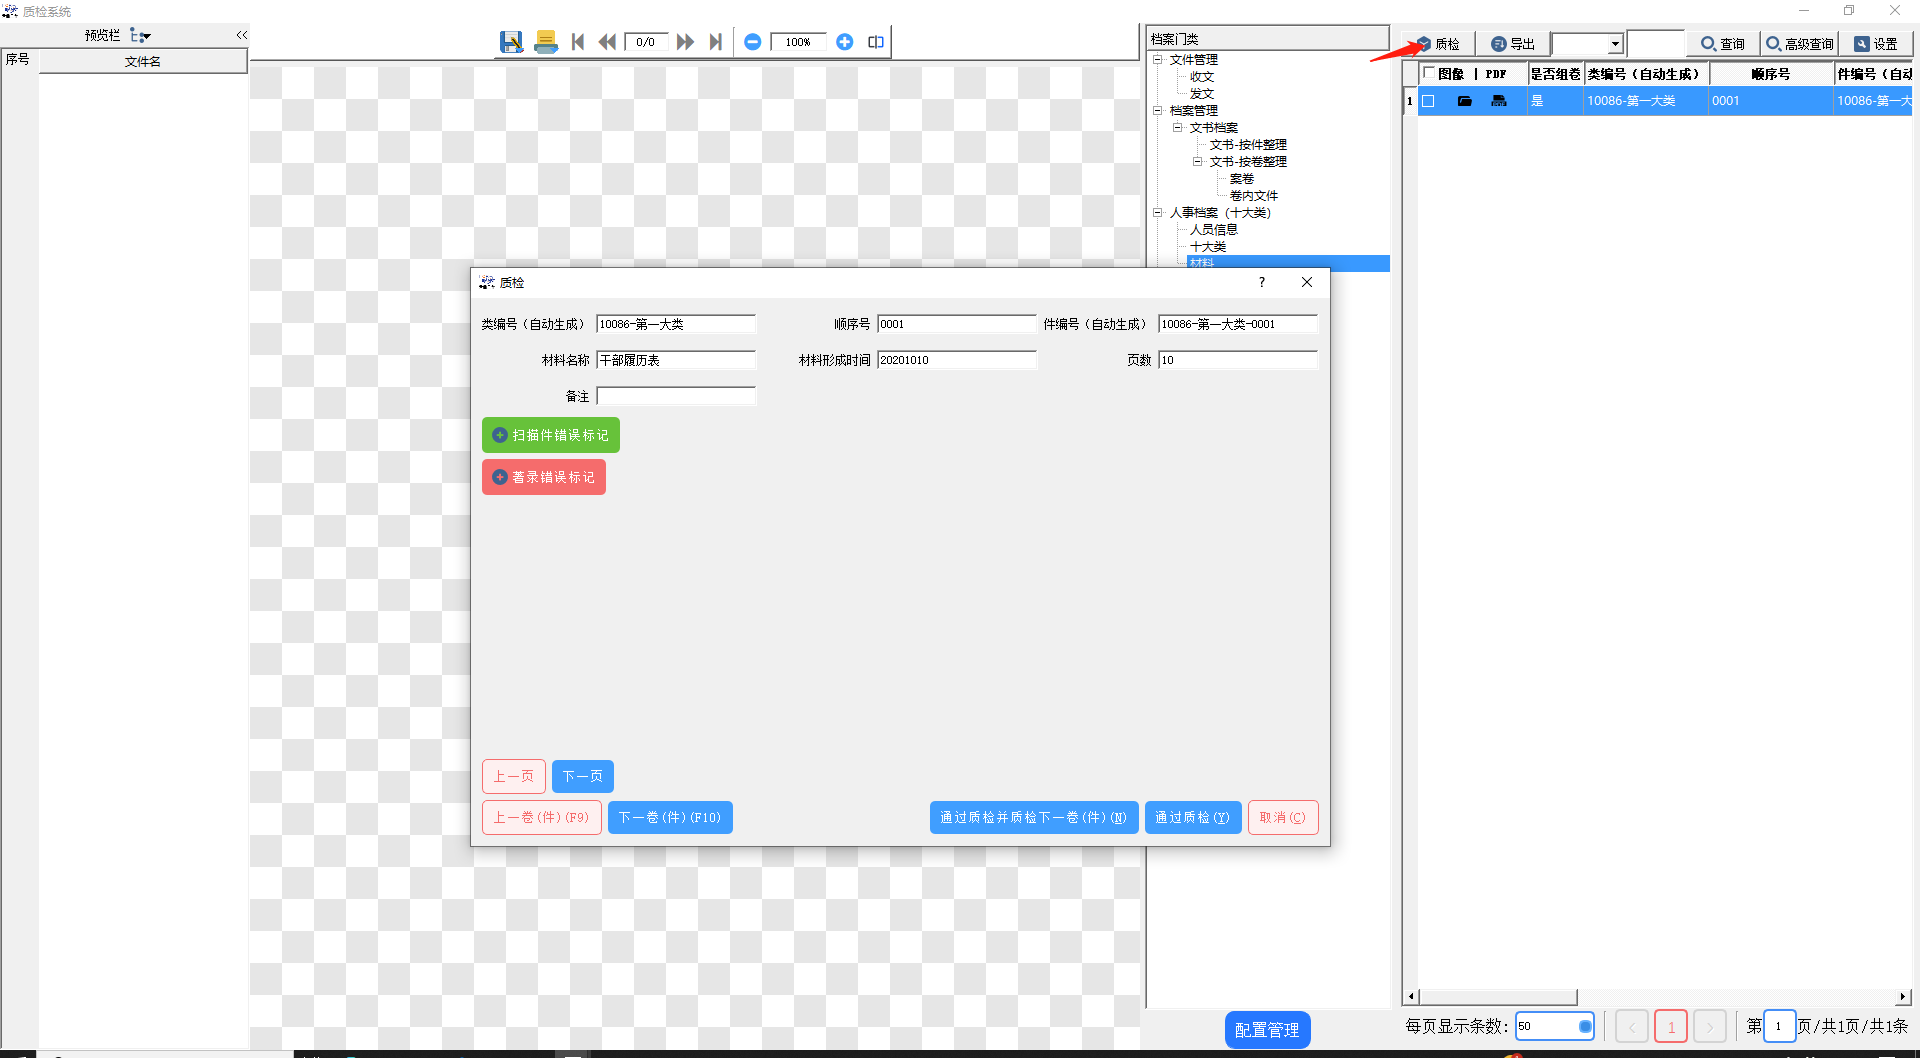
Task: Zoom out with the minus icon
Action: 753,42
